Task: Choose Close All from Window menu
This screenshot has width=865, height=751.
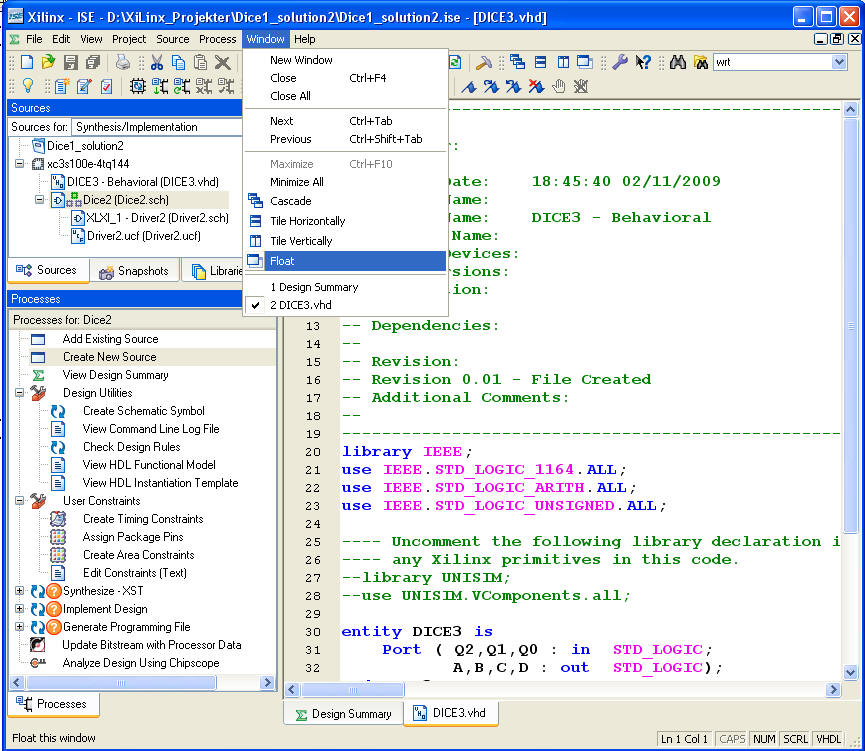Action: click(x=345, y=96)
